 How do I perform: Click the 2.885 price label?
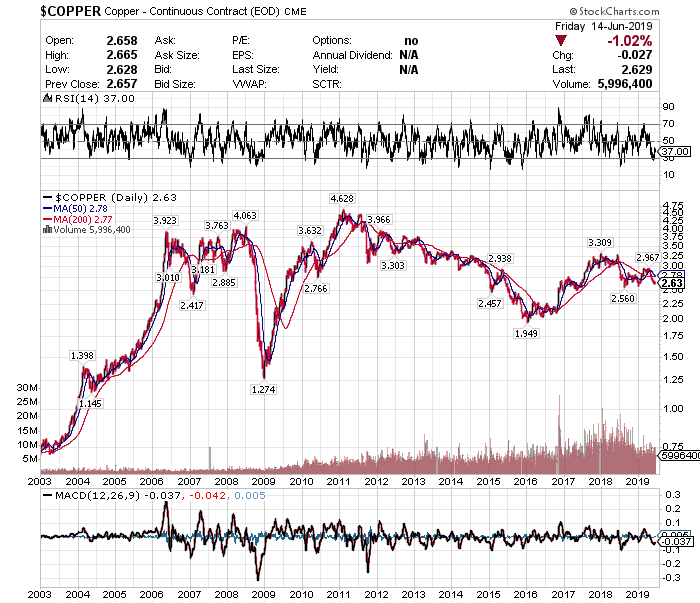224,283
